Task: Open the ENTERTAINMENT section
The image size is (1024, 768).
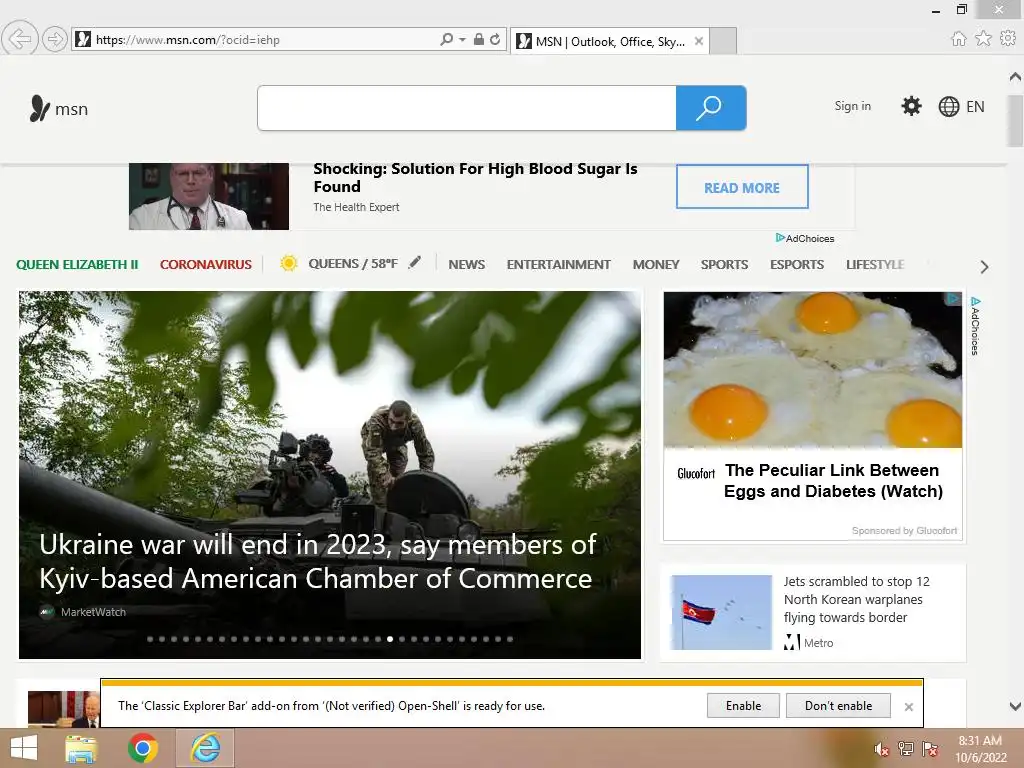Action: pos(558,264)
